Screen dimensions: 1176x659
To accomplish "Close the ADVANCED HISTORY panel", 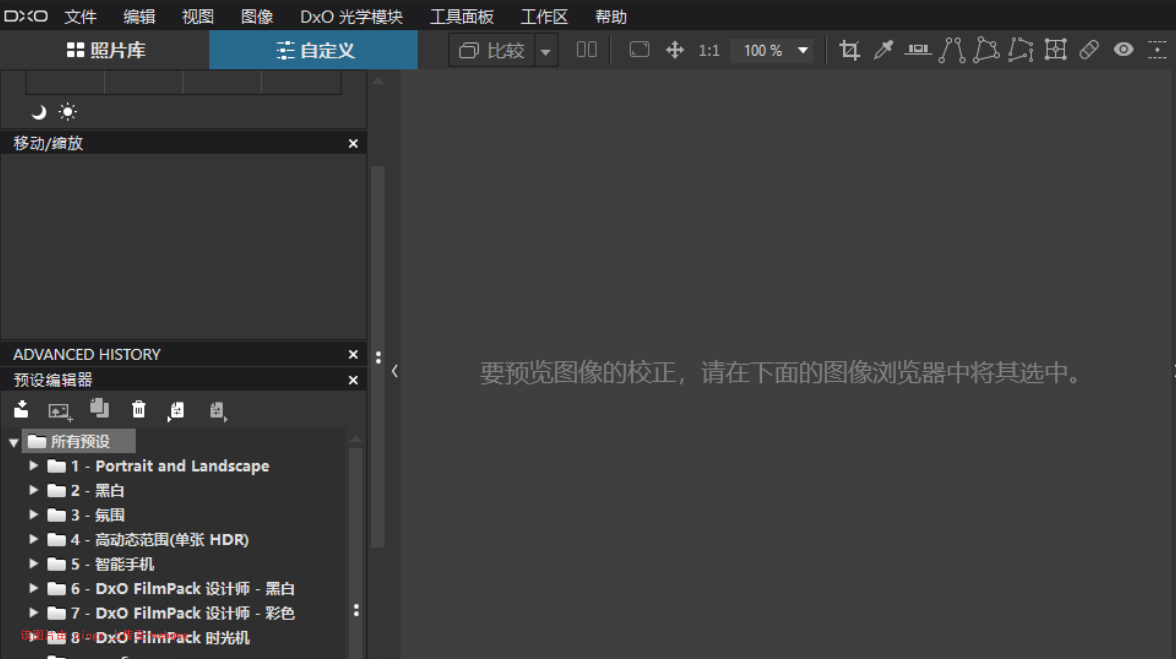I will tap(353, 355).
